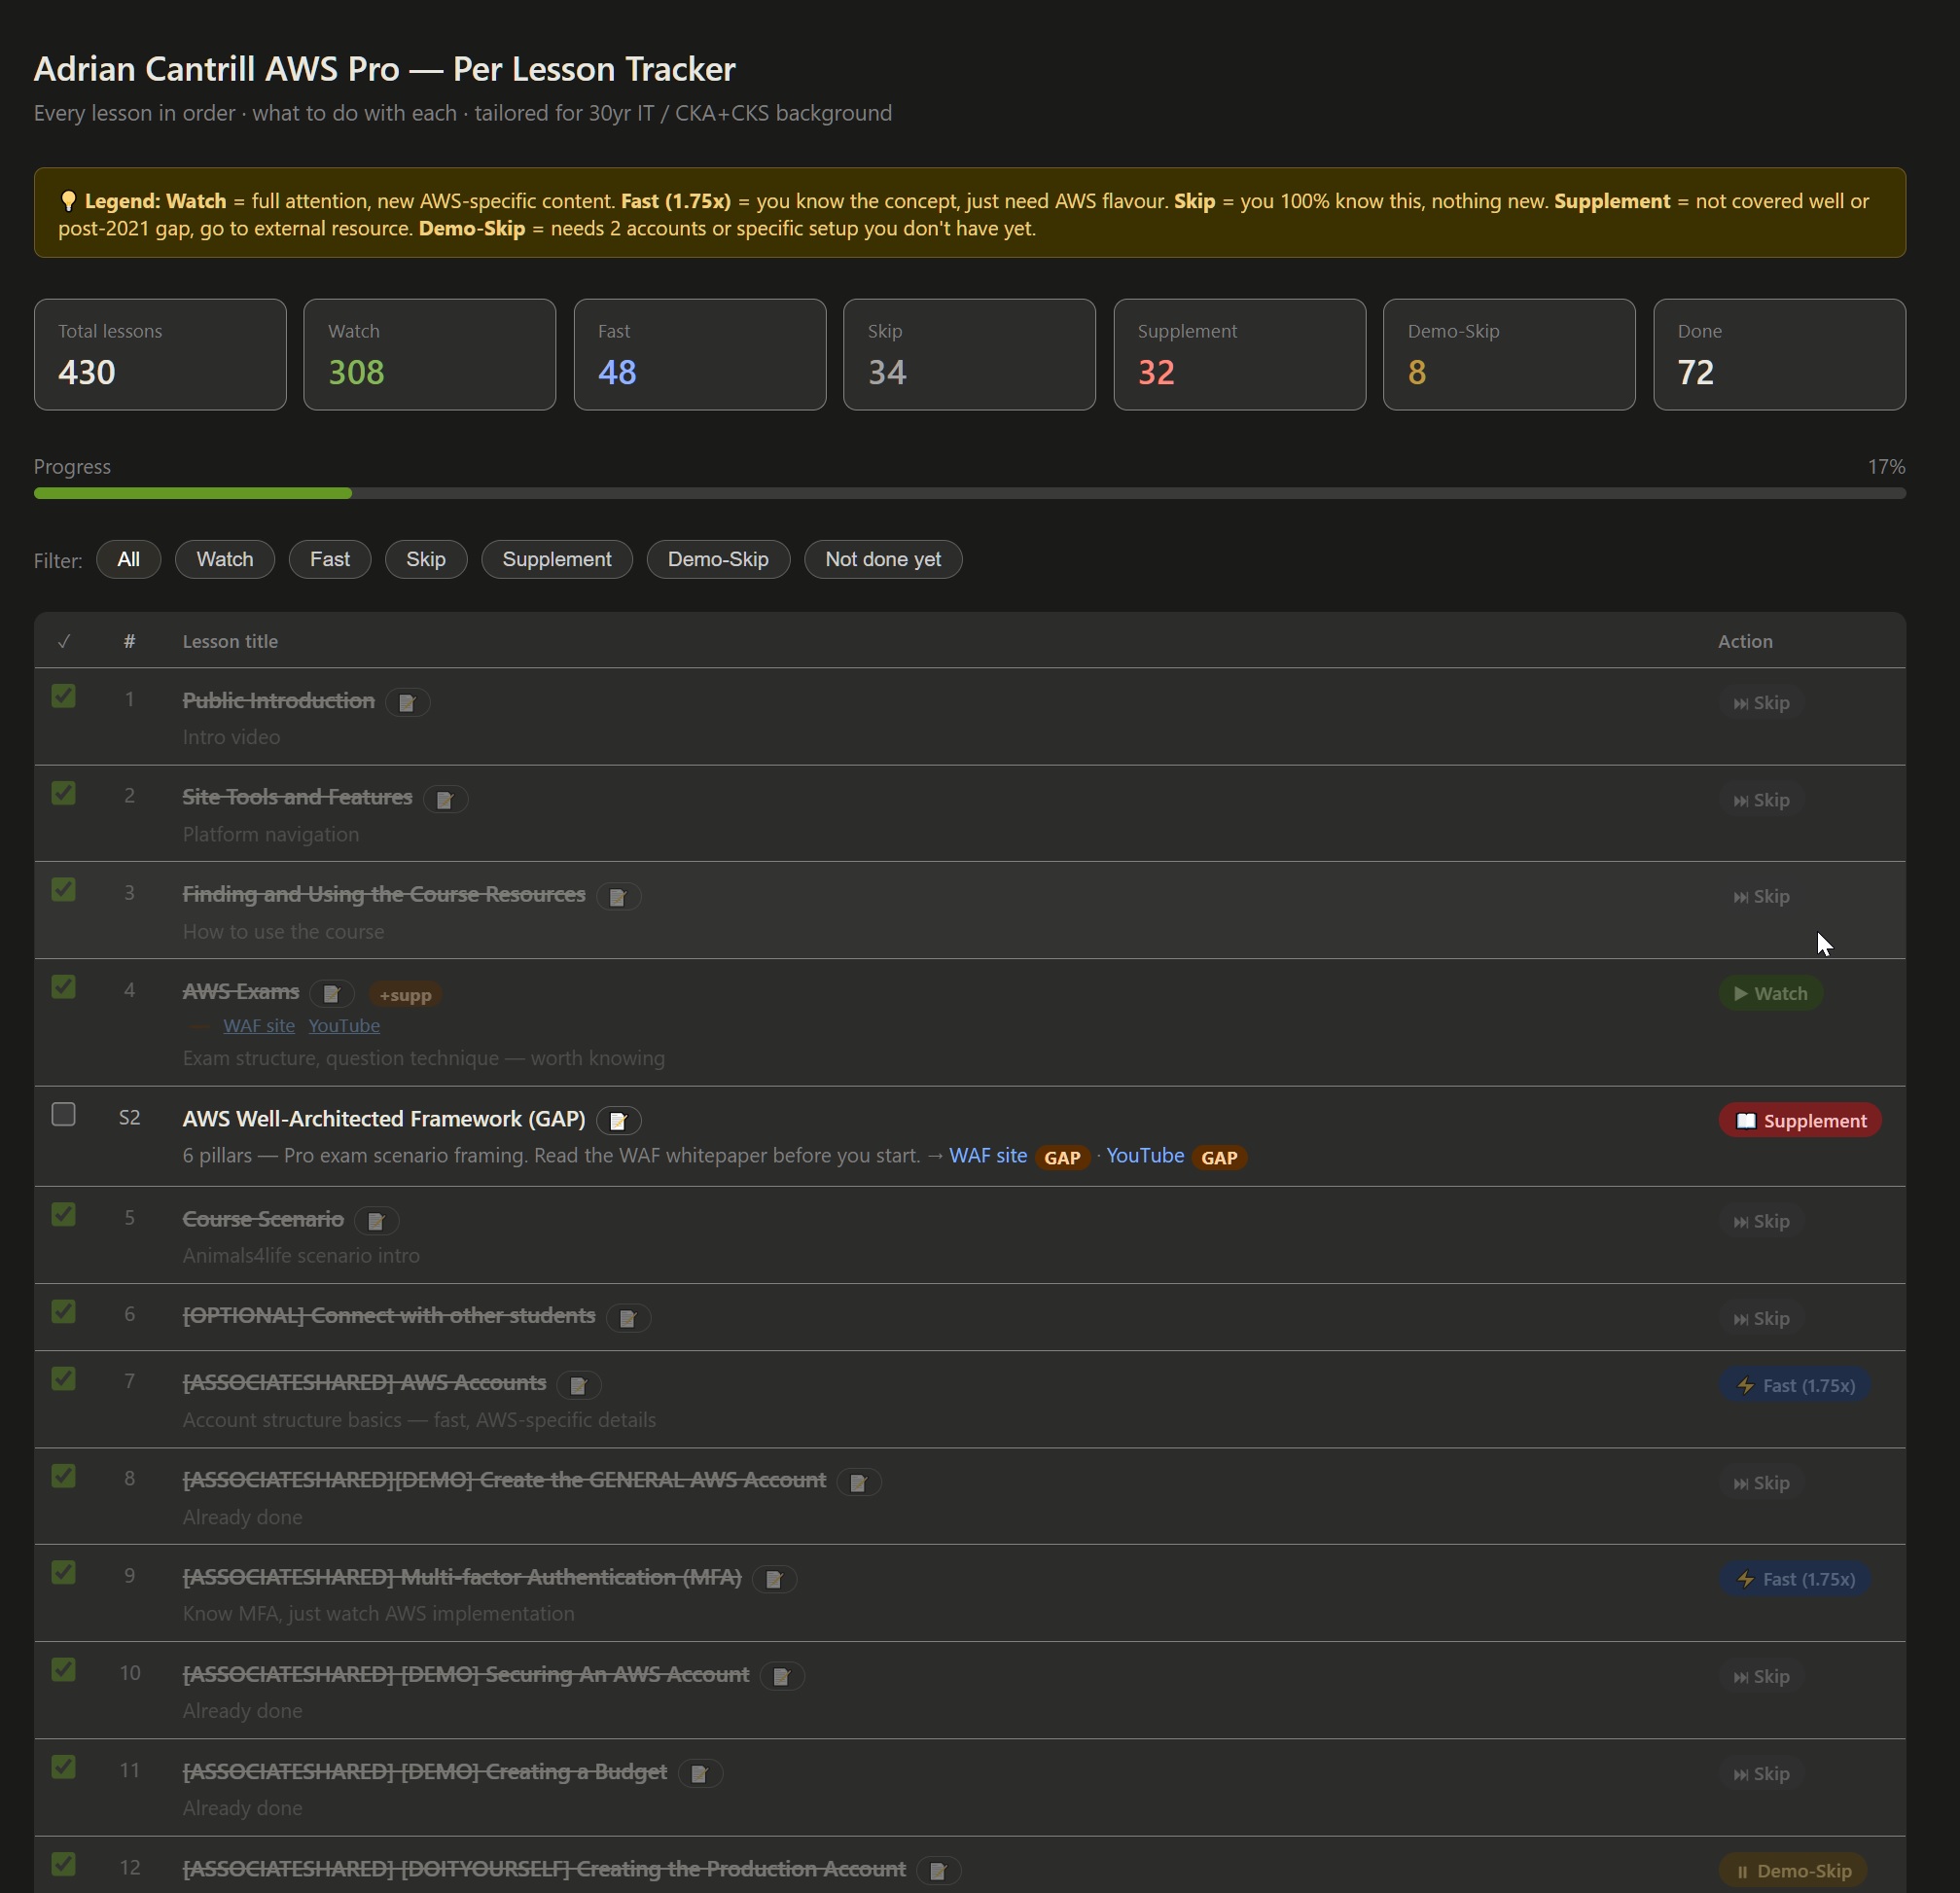The image size is (1960, 1893).
Task: Open WAF site link in lesson S2 description
Action: (988, 1156)
